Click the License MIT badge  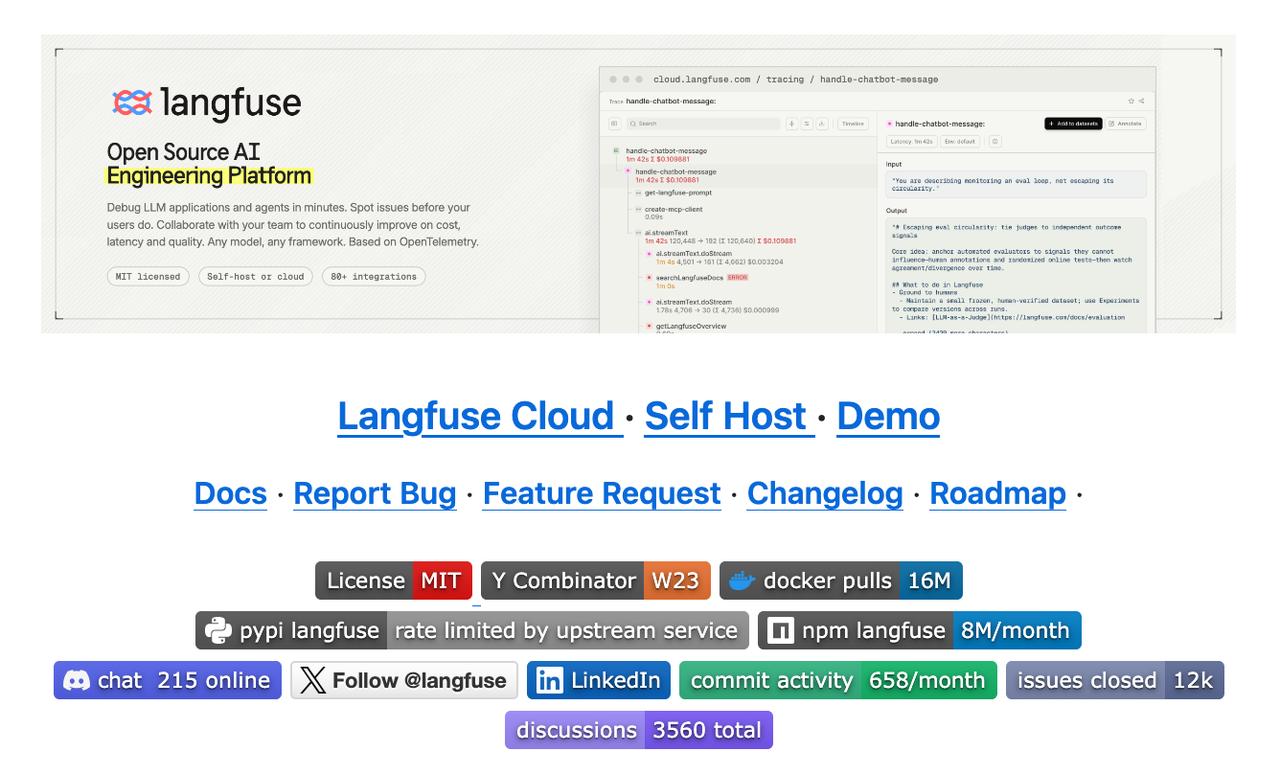click(394, 581)
